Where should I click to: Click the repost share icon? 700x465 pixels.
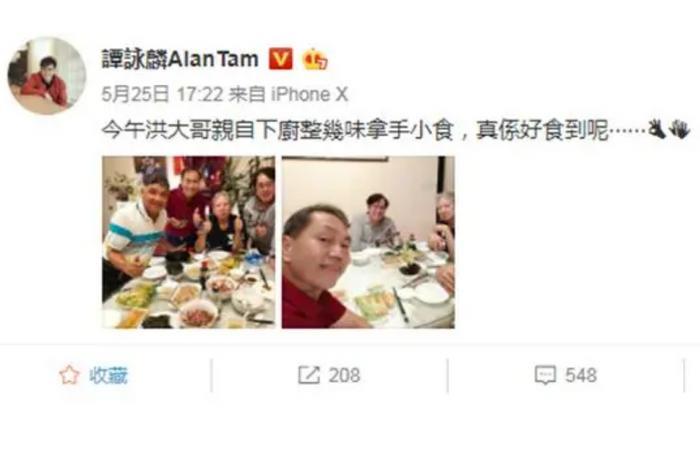pos(309,375)
